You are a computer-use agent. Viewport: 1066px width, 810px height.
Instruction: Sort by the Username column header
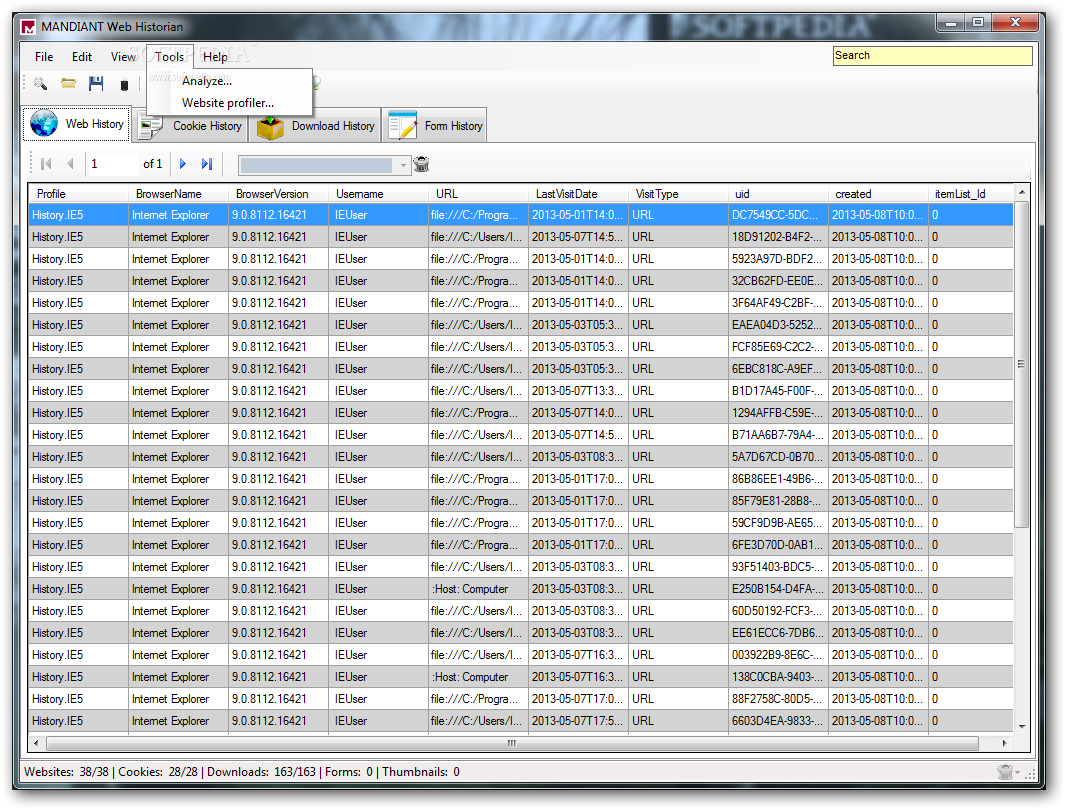378,194
